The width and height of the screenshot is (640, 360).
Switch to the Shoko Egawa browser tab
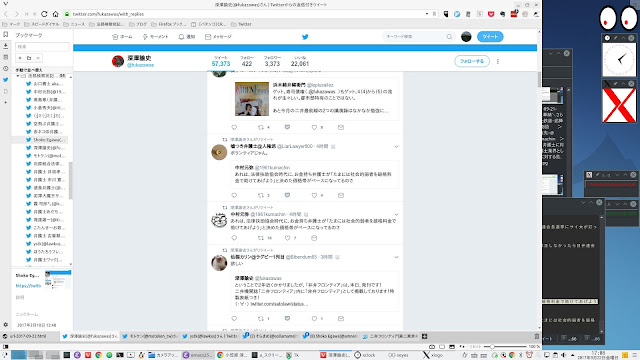(330, 336)
